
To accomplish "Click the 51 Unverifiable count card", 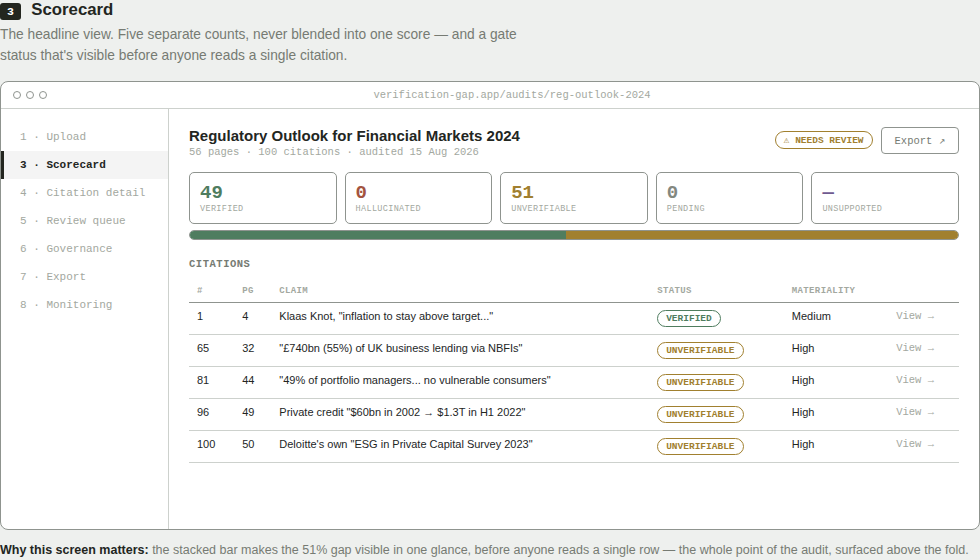I will point(574,198).
